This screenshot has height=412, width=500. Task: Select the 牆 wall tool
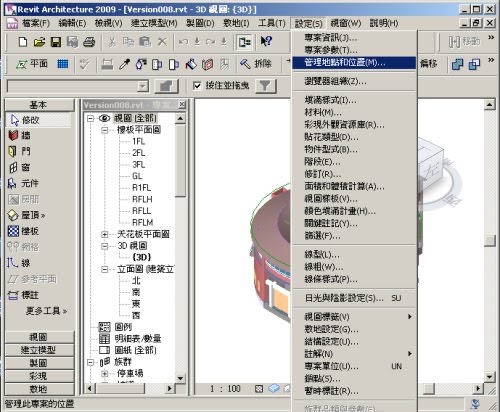coord(19,135)
